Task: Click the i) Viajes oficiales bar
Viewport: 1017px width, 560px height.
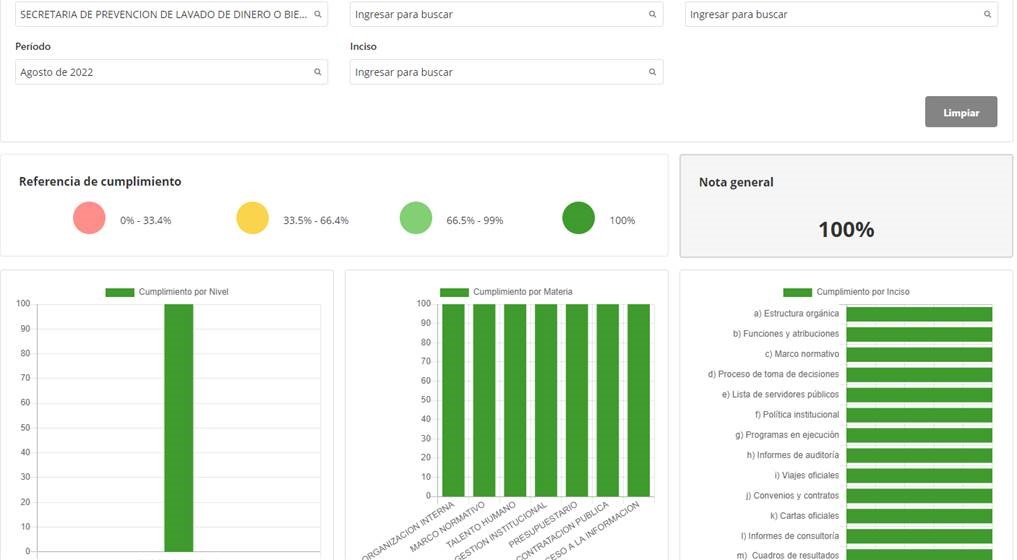Action: (x=919, y=476)
